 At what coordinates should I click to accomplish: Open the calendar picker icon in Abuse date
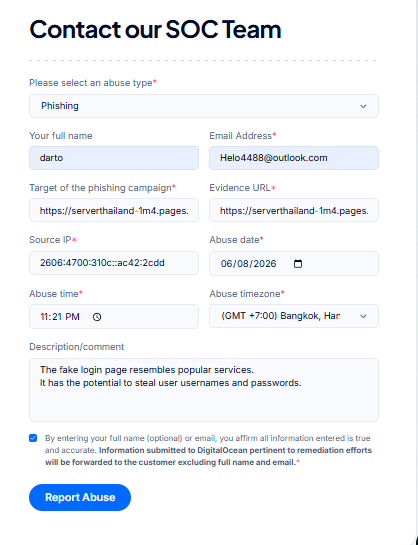298,264
